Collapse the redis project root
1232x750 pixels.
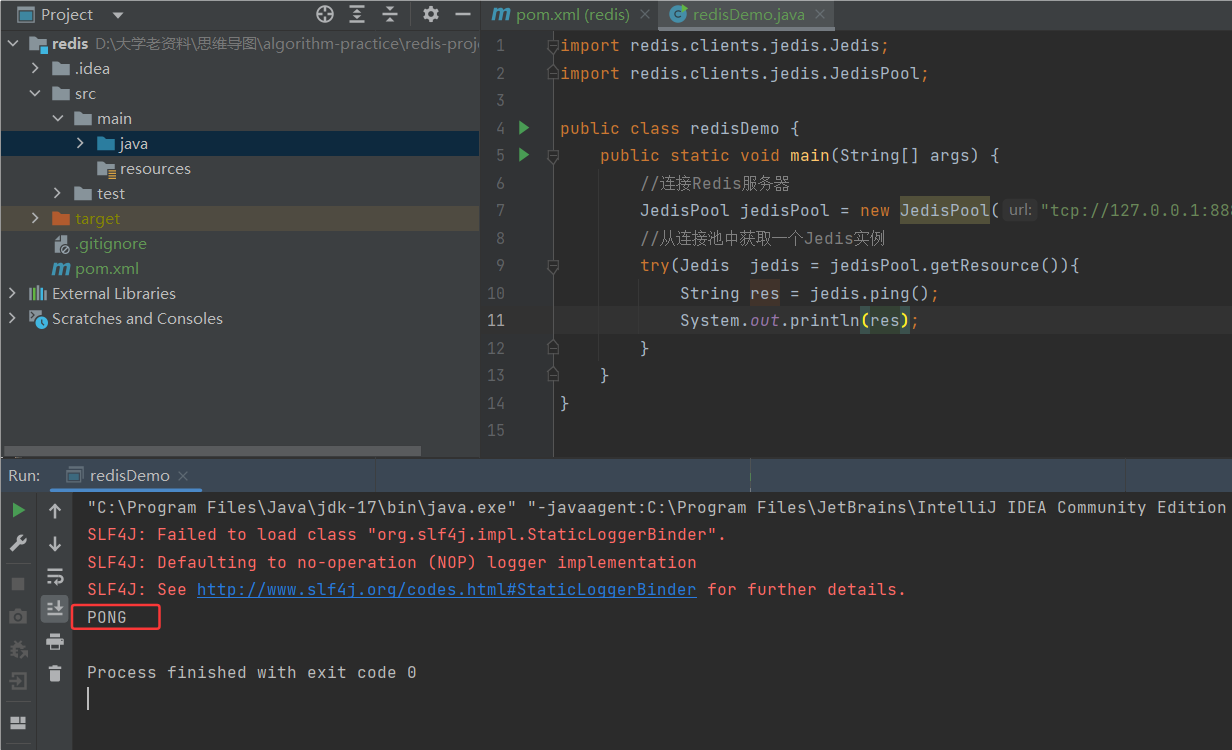coord(12,43)
